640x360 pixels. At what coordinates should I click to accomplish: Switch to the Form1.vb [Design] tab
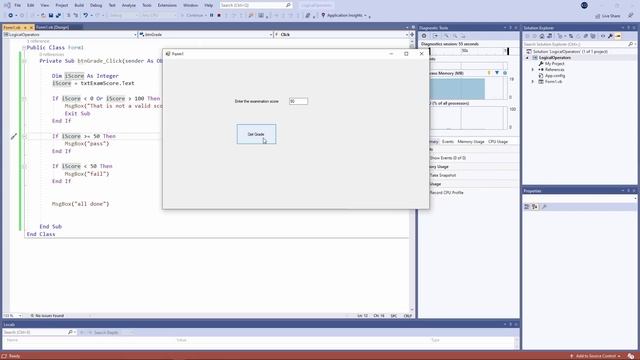tap(52, 27)
